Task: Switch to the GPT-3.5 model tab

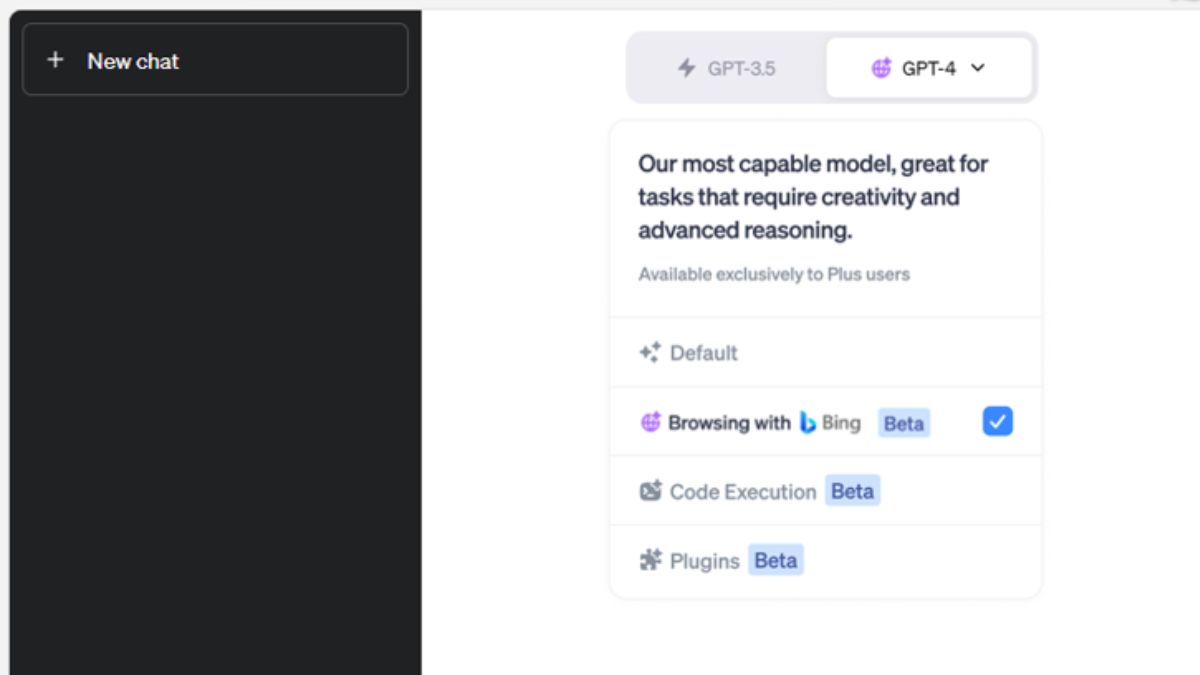Action: pyautogui.click(x=728, y=68)
